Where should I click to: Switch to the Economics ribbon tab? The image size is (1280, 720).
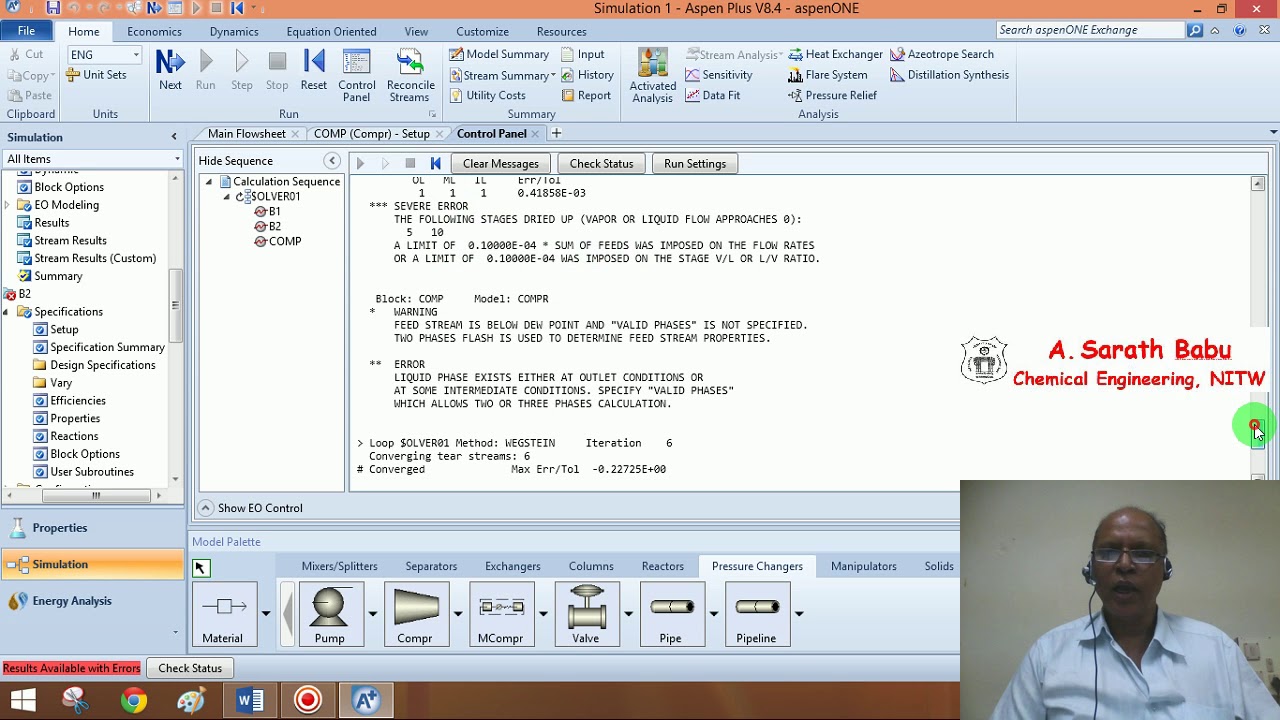(154, 32)
